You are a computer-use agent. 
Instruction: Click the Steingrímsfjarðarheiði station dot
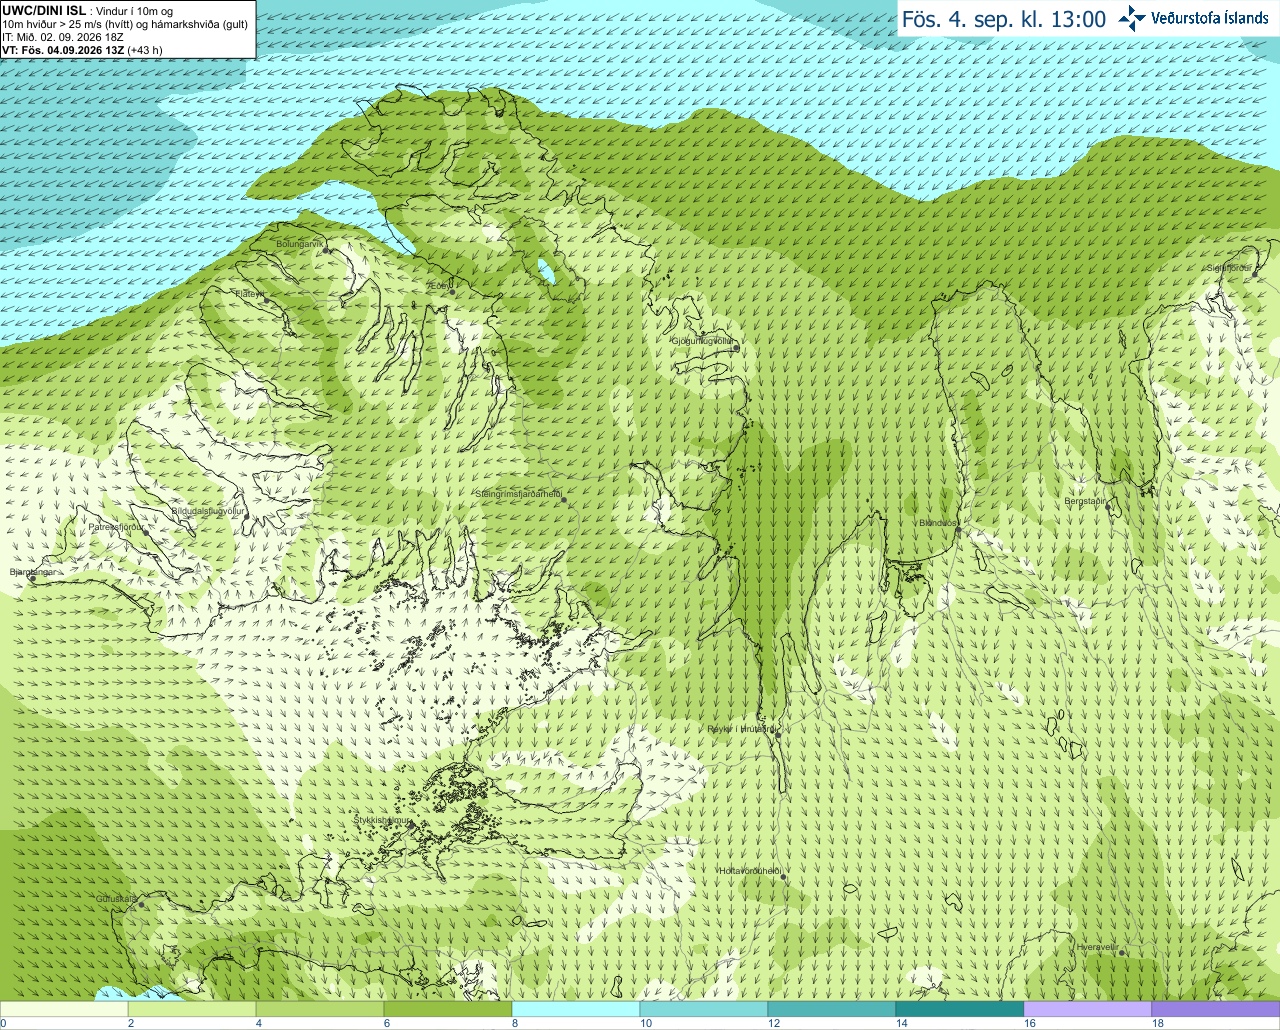click(562, 499)
